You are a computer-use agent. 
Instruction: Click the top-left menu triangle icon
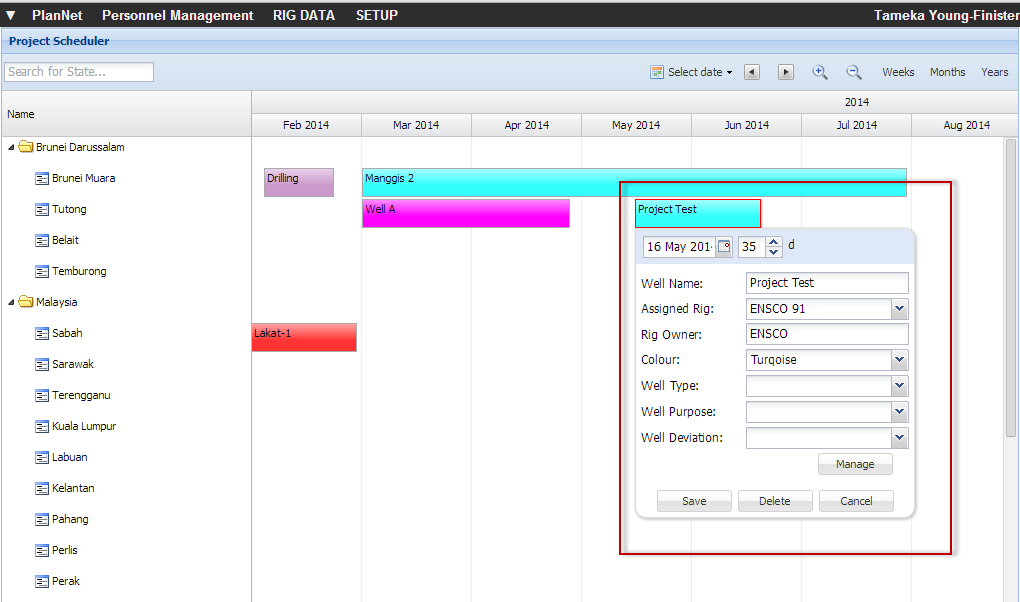(11, 15)
